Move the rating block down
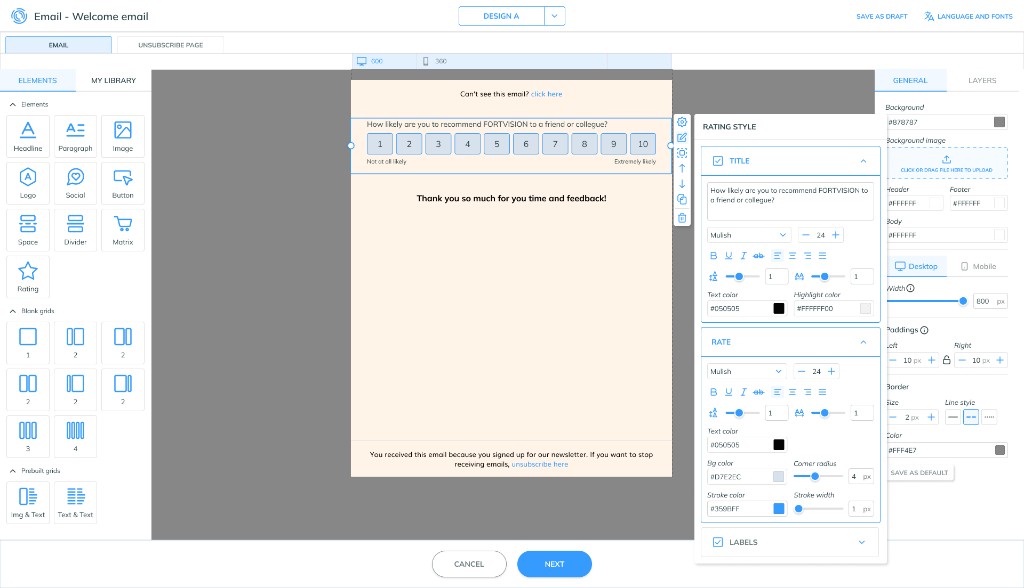Image resolution: width=1024 pixels, height=588 pixels. 682,184
